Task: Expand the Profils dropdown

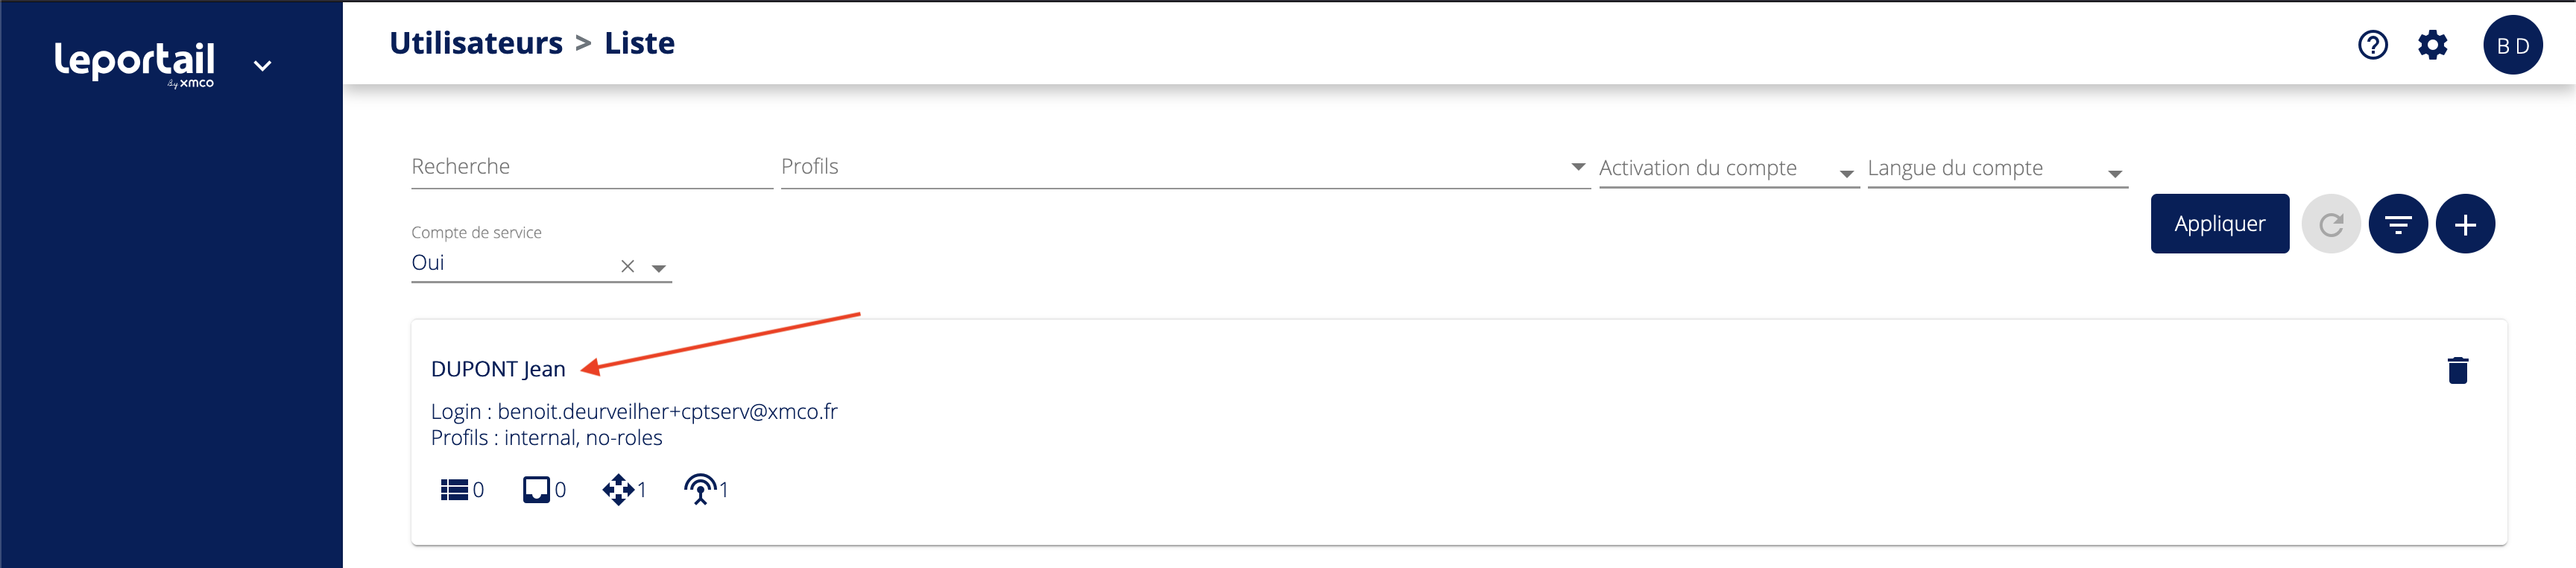Action: click(x=1577, y=167)
